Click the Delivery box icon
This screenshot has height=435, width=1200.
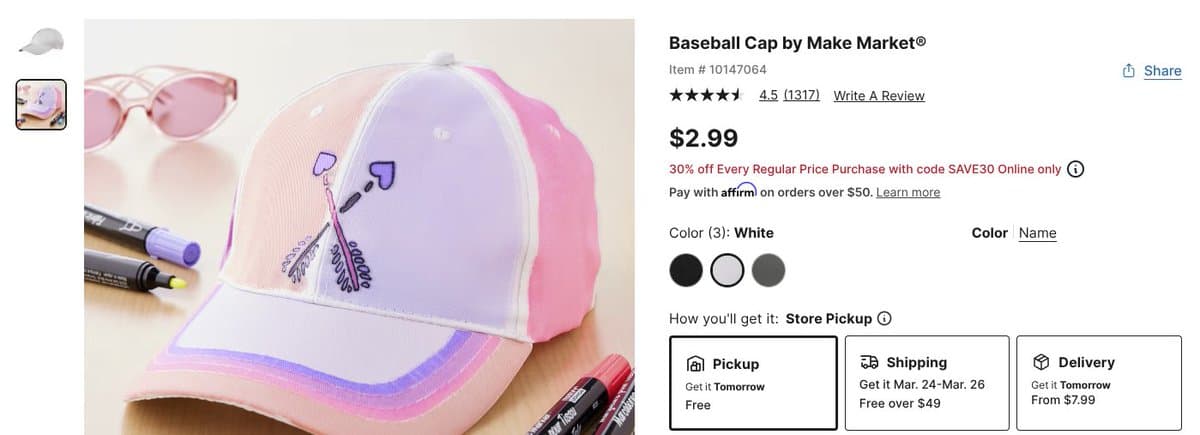(1041, 362)
